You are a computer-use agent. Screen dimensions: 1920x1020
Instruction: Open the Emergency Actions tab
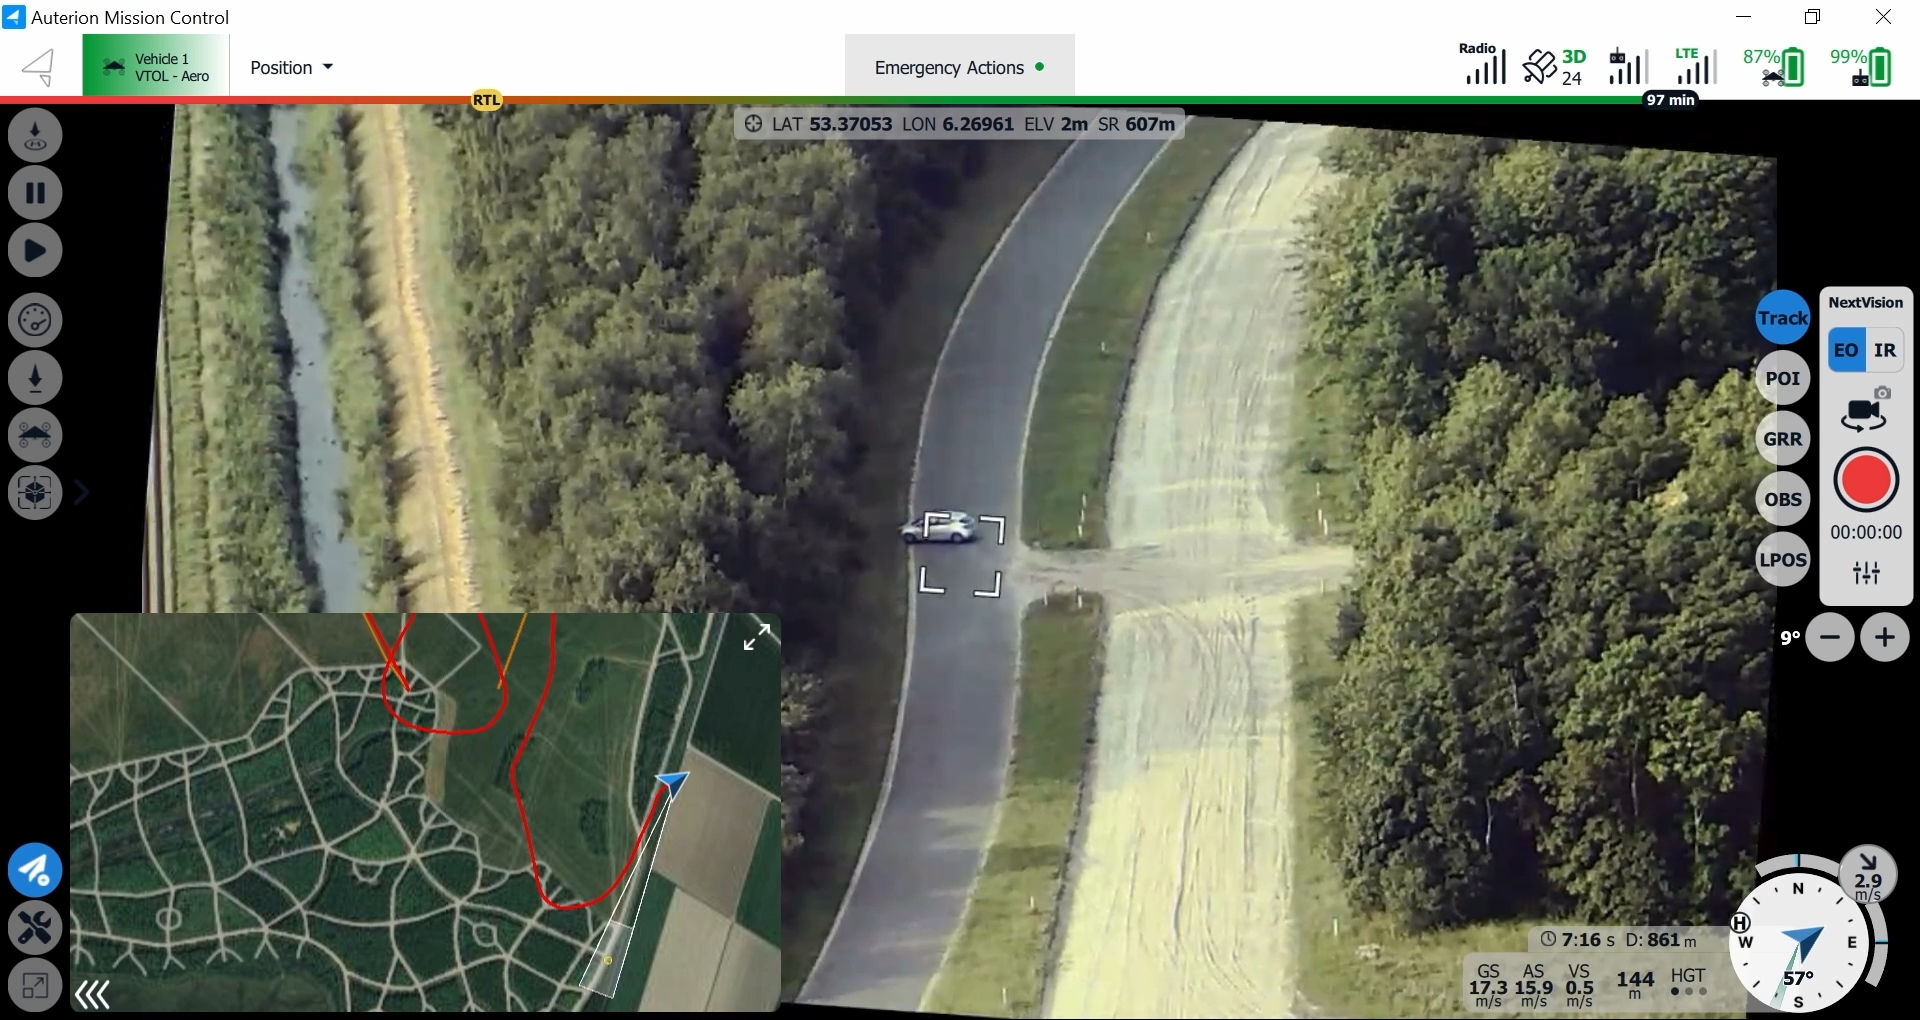pos(958,67)
